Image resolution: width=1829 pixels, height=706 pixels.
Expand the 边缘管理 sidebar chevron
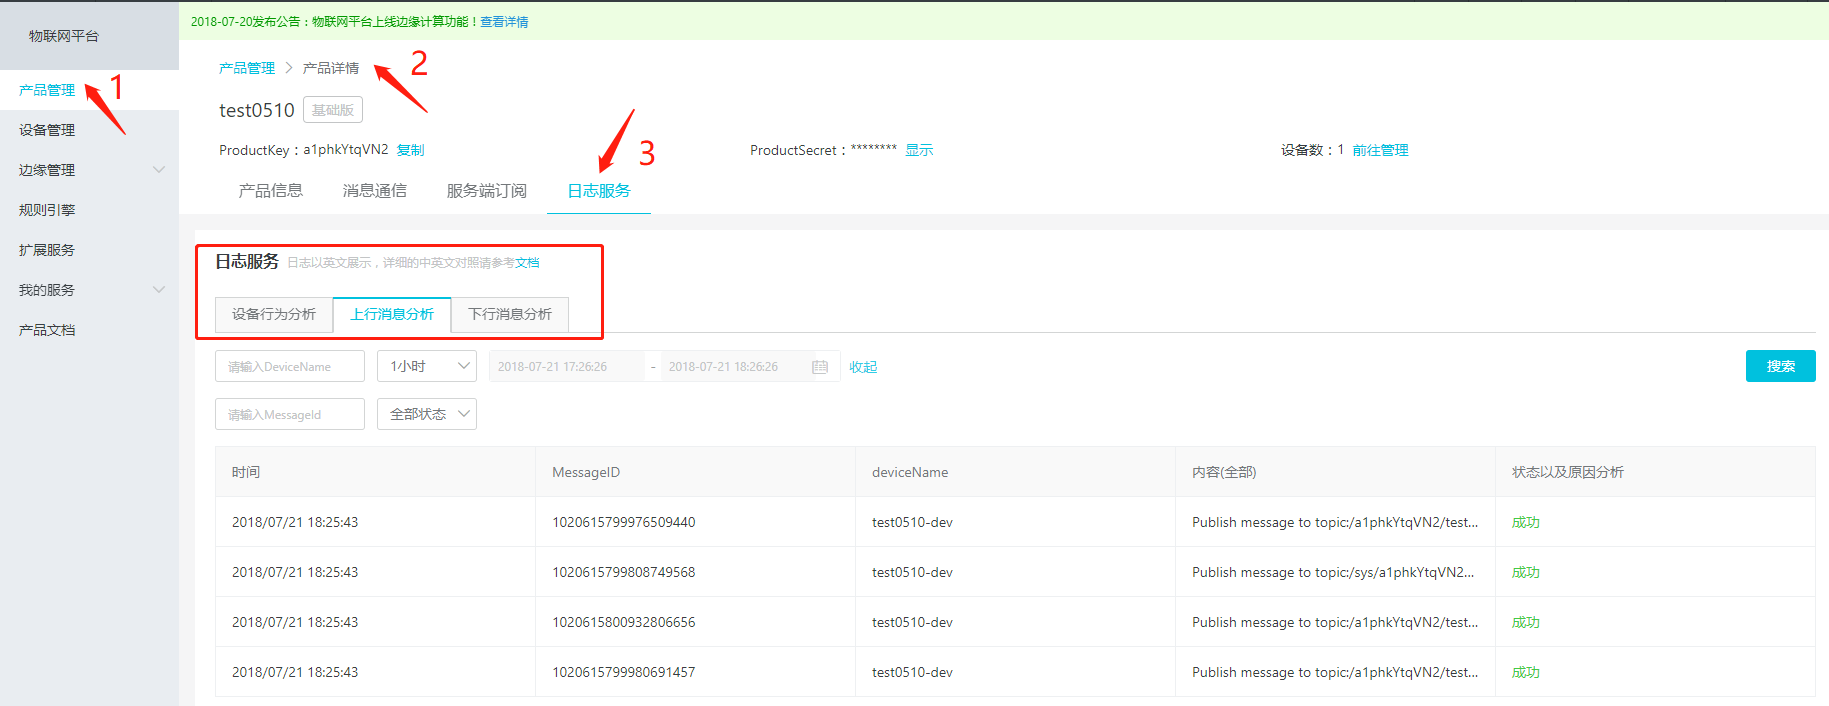[x=159, y=170]
